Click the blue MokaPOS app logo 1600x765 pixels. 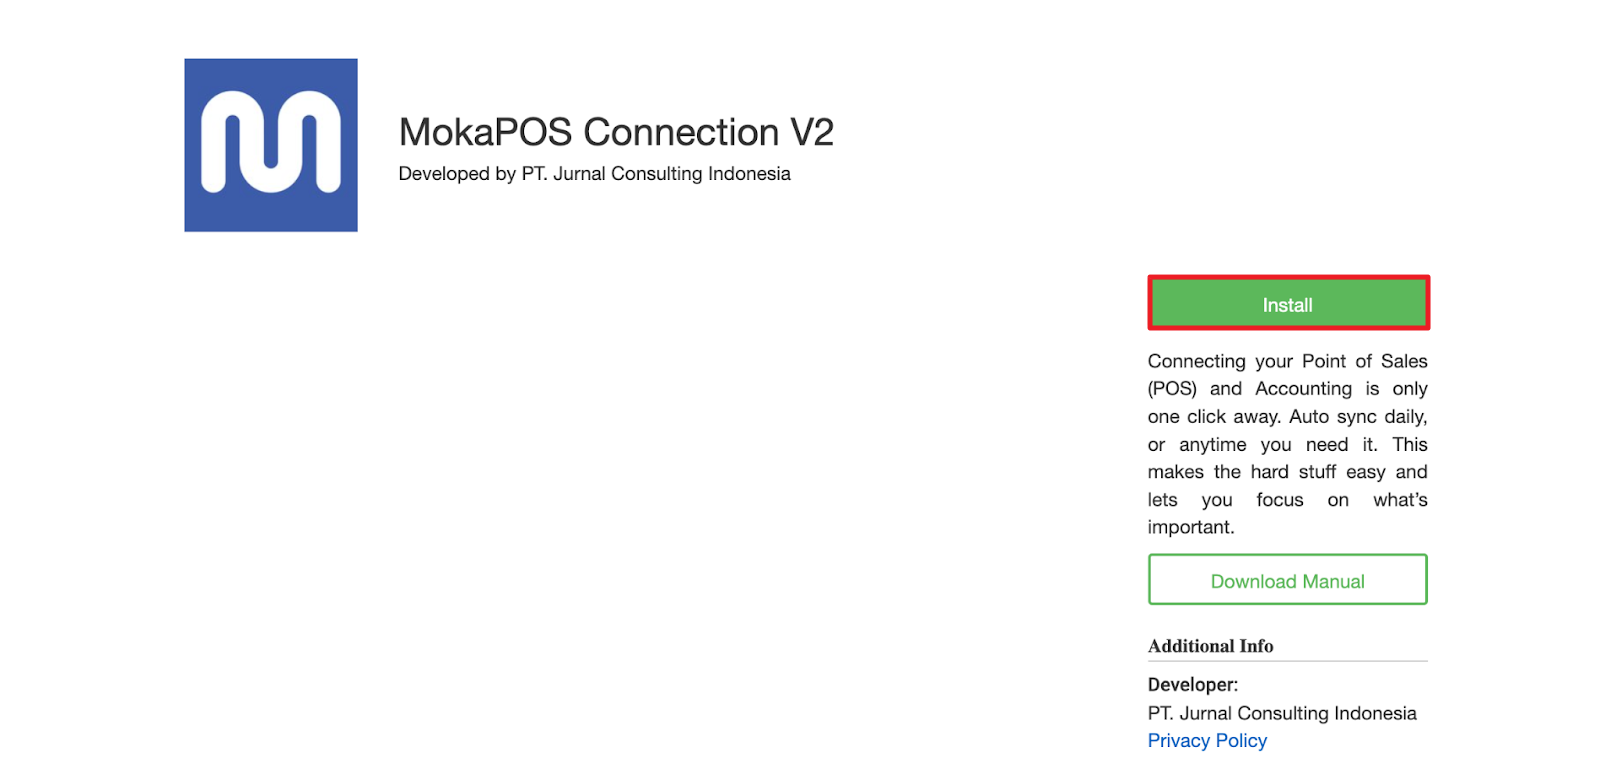(x=271, y=145)
